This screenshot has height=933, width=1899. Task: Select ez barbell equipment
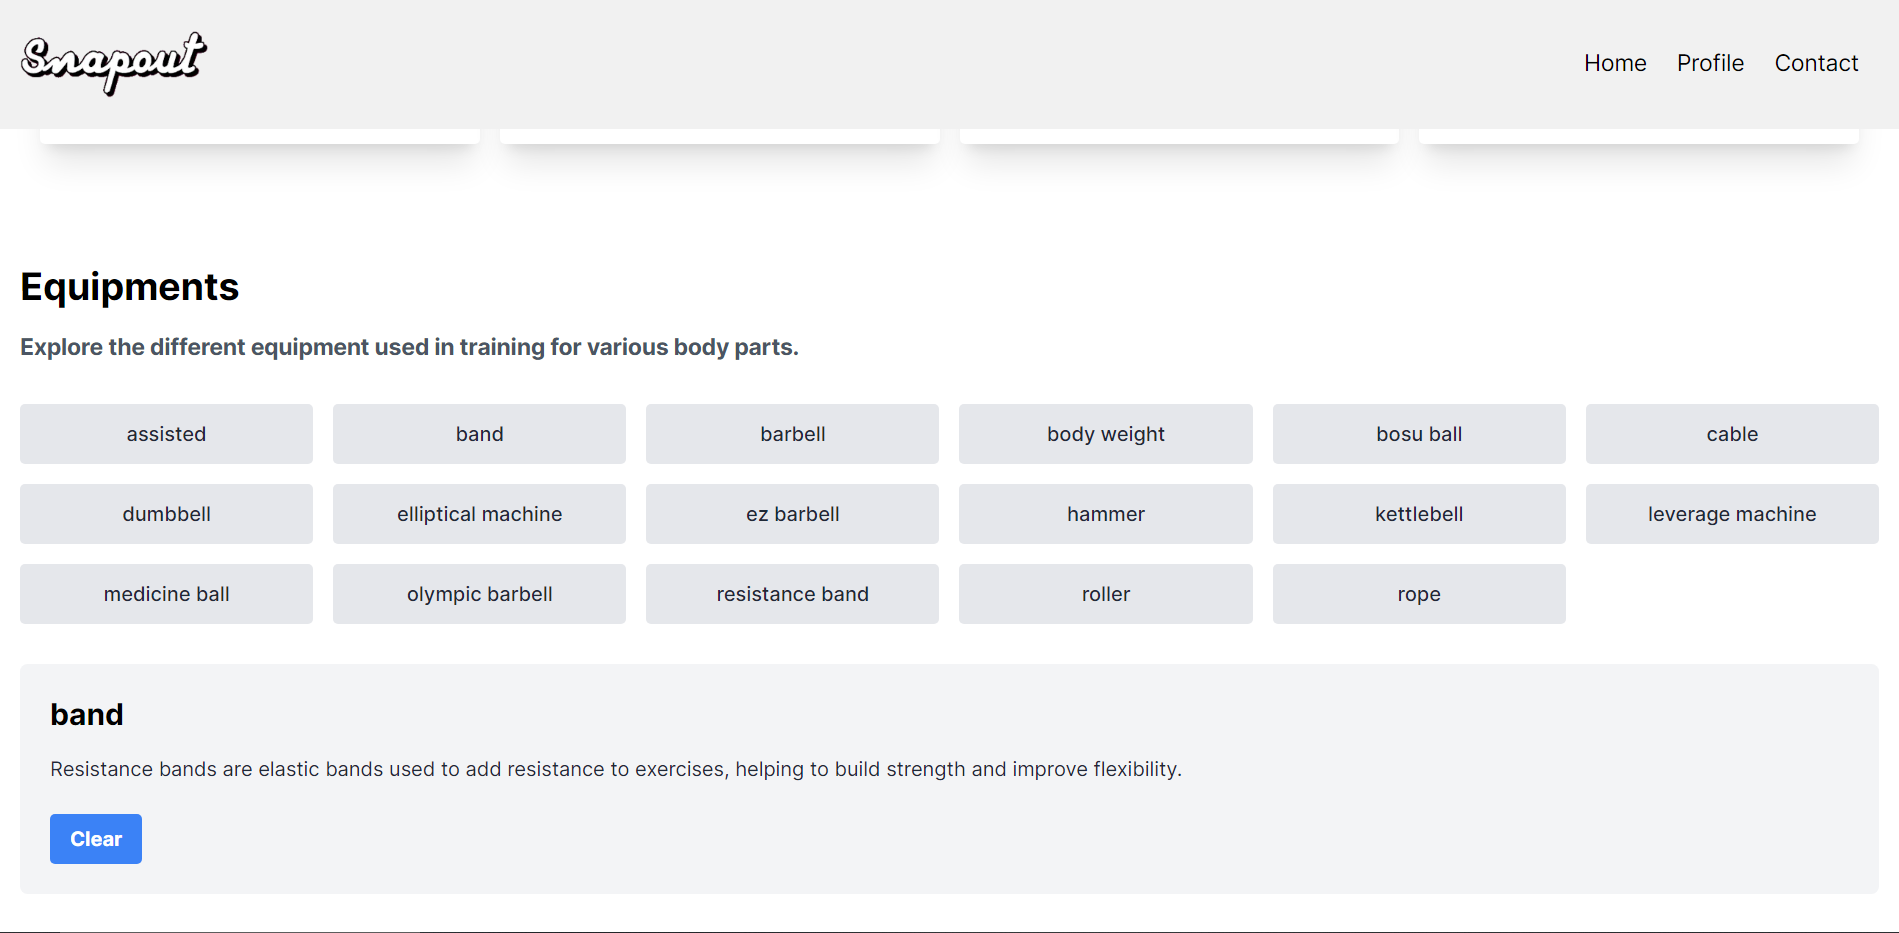coord(792,514)
